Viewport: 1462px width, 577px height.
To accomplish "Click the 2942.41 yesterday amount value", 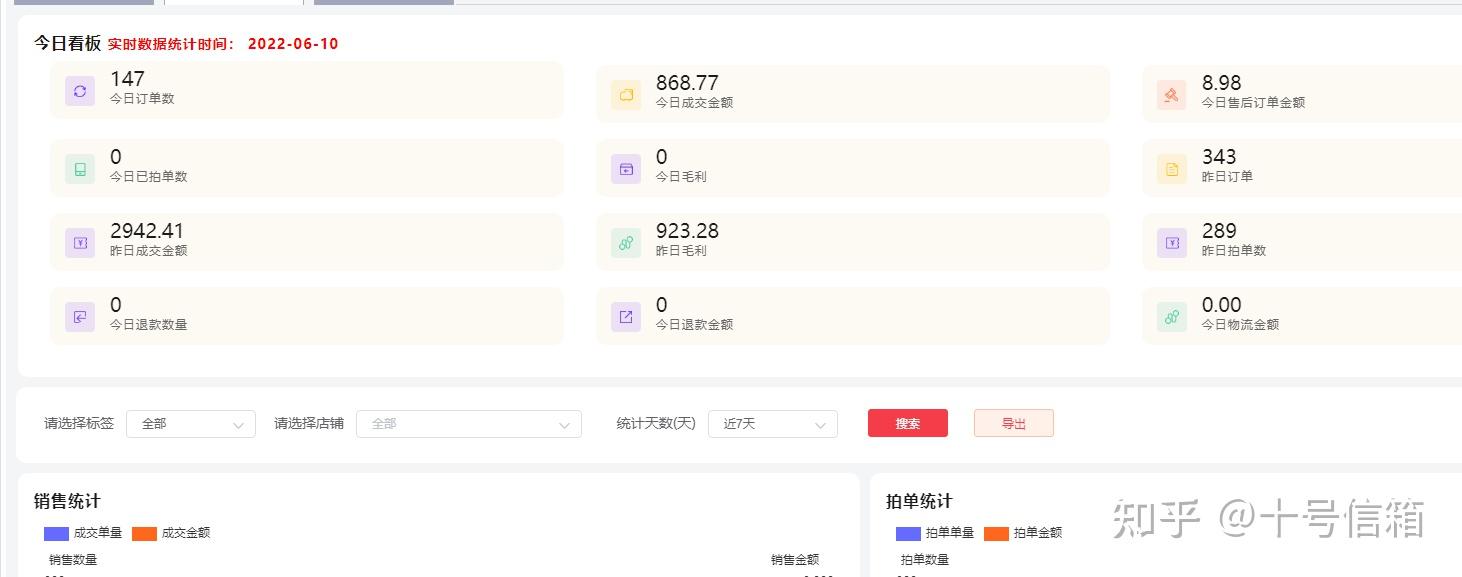I will coord(147,231).
